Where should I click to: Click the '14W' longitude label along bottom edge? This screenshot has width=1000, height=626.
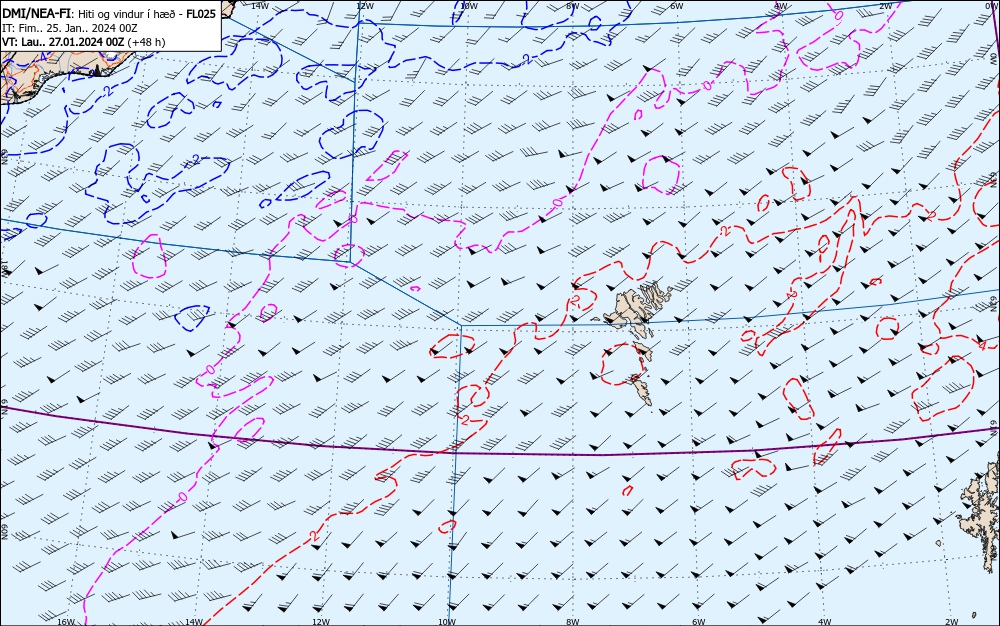click(193, 622)
